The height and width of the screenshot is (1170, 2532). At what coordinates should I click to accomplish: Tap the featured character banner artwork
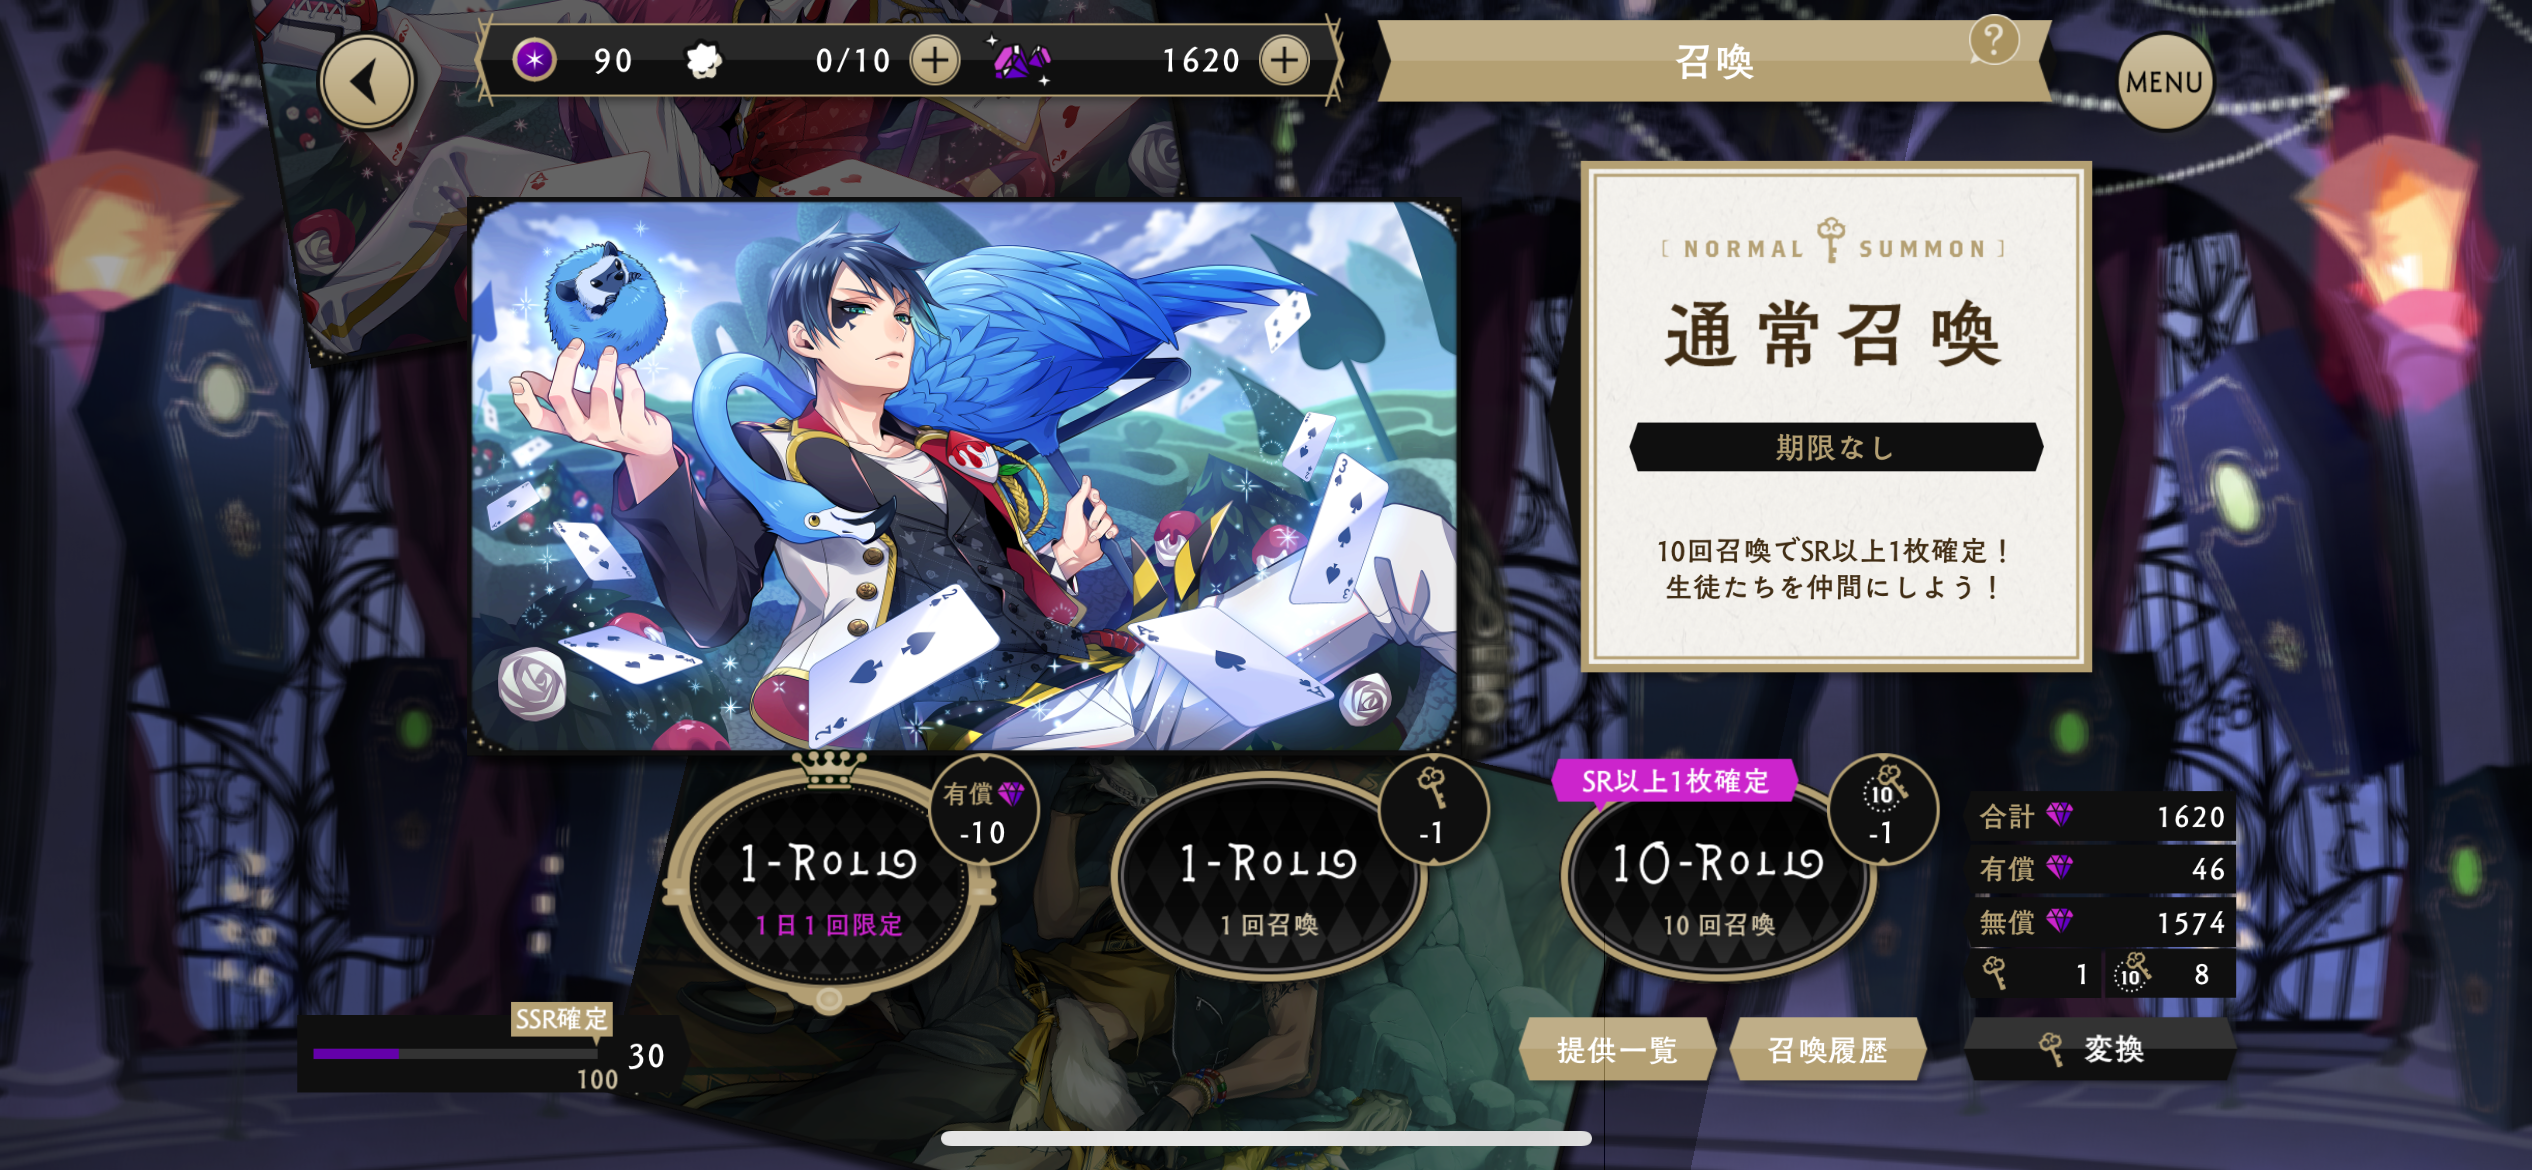[x=965, y=475]
